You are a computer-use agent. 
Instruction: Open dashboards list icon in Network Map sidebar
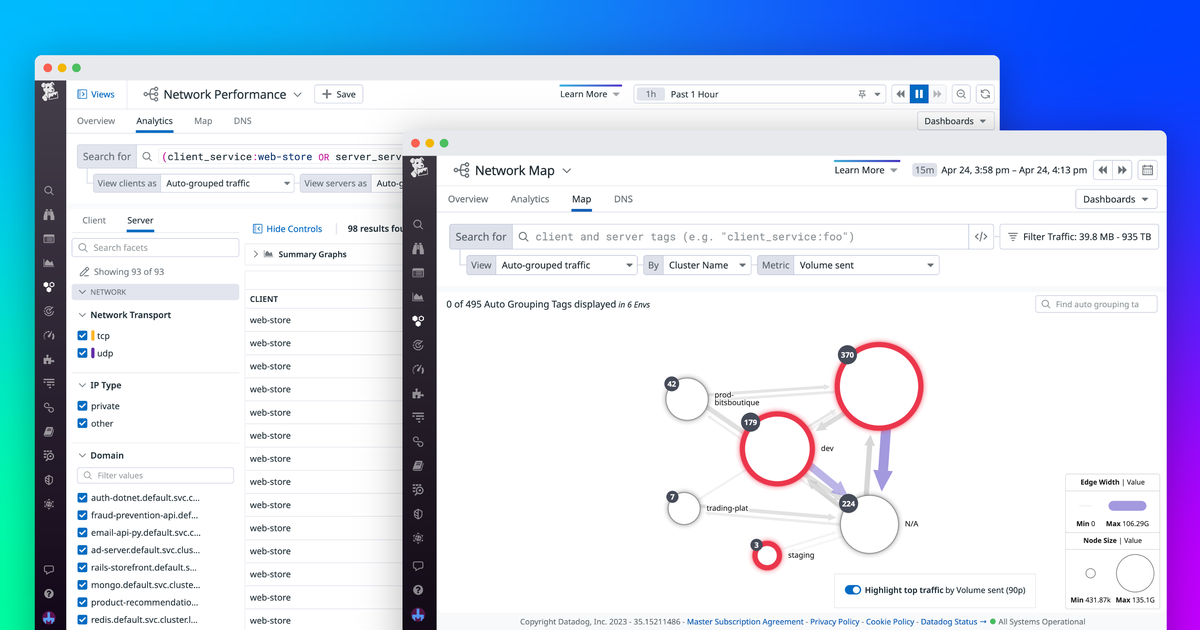(419, 273)
